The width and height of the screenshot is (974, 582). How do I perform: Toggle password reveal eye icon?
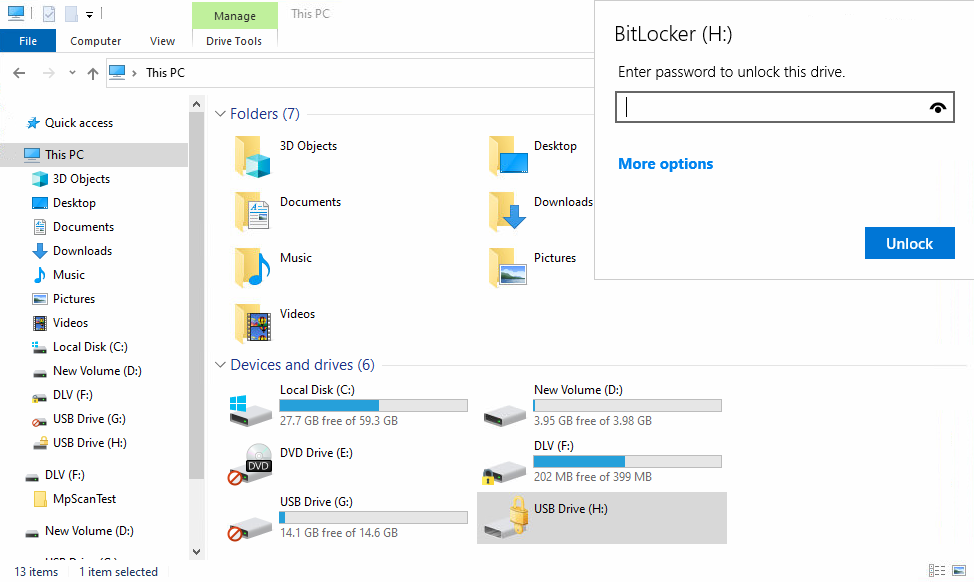pyautogui.click(x=938, y=107)
